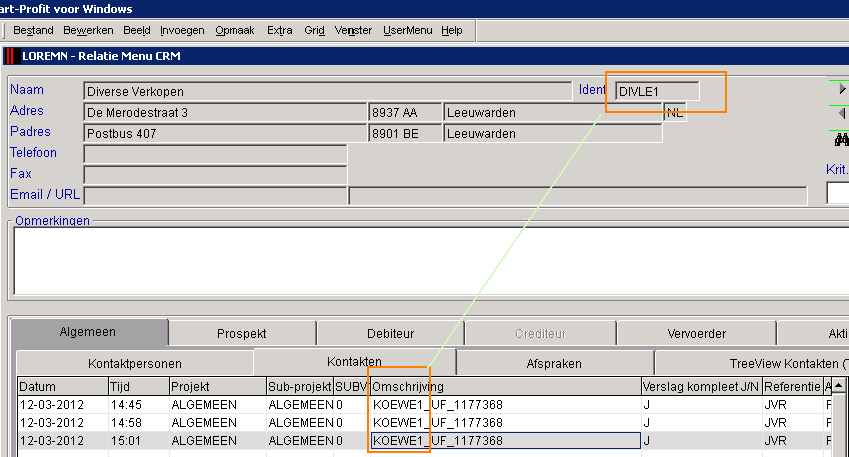
Task: Open the Venster menu
Action: (353, 30)
